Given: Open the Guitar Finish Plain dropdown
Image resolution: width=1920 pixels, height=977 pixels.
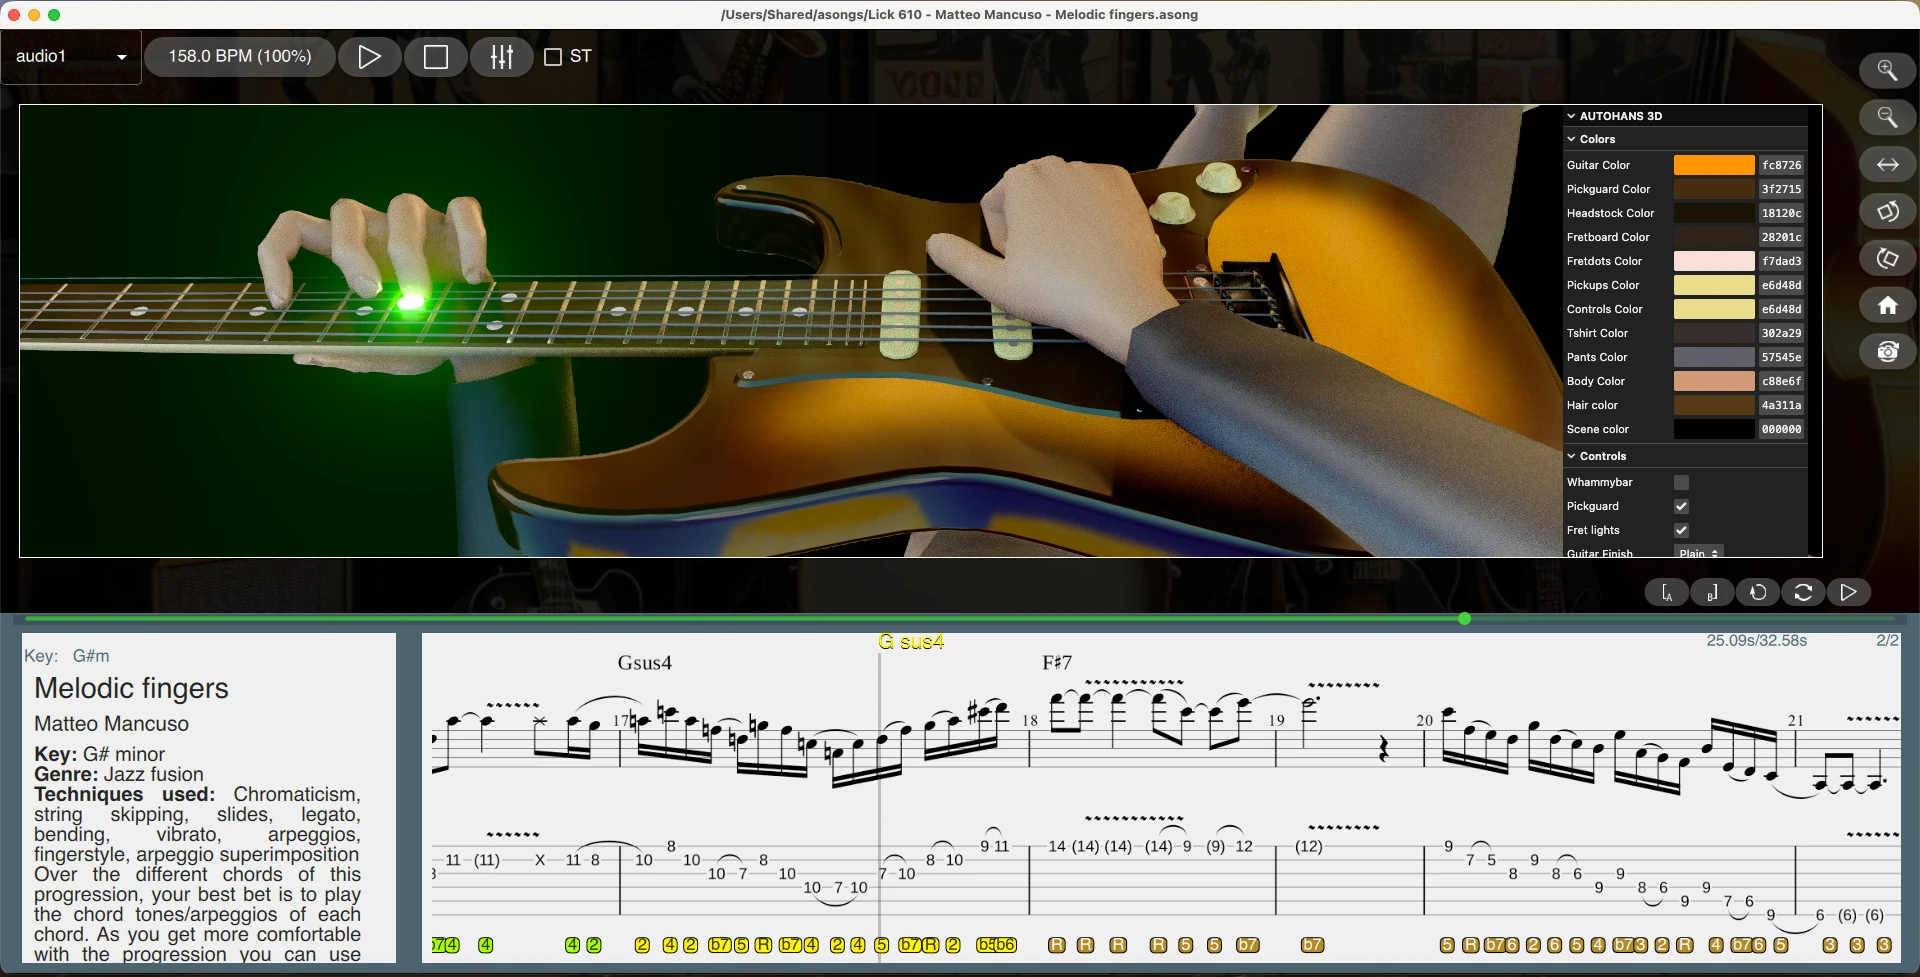Looking at the screenshot, I should pos(1698,552).
